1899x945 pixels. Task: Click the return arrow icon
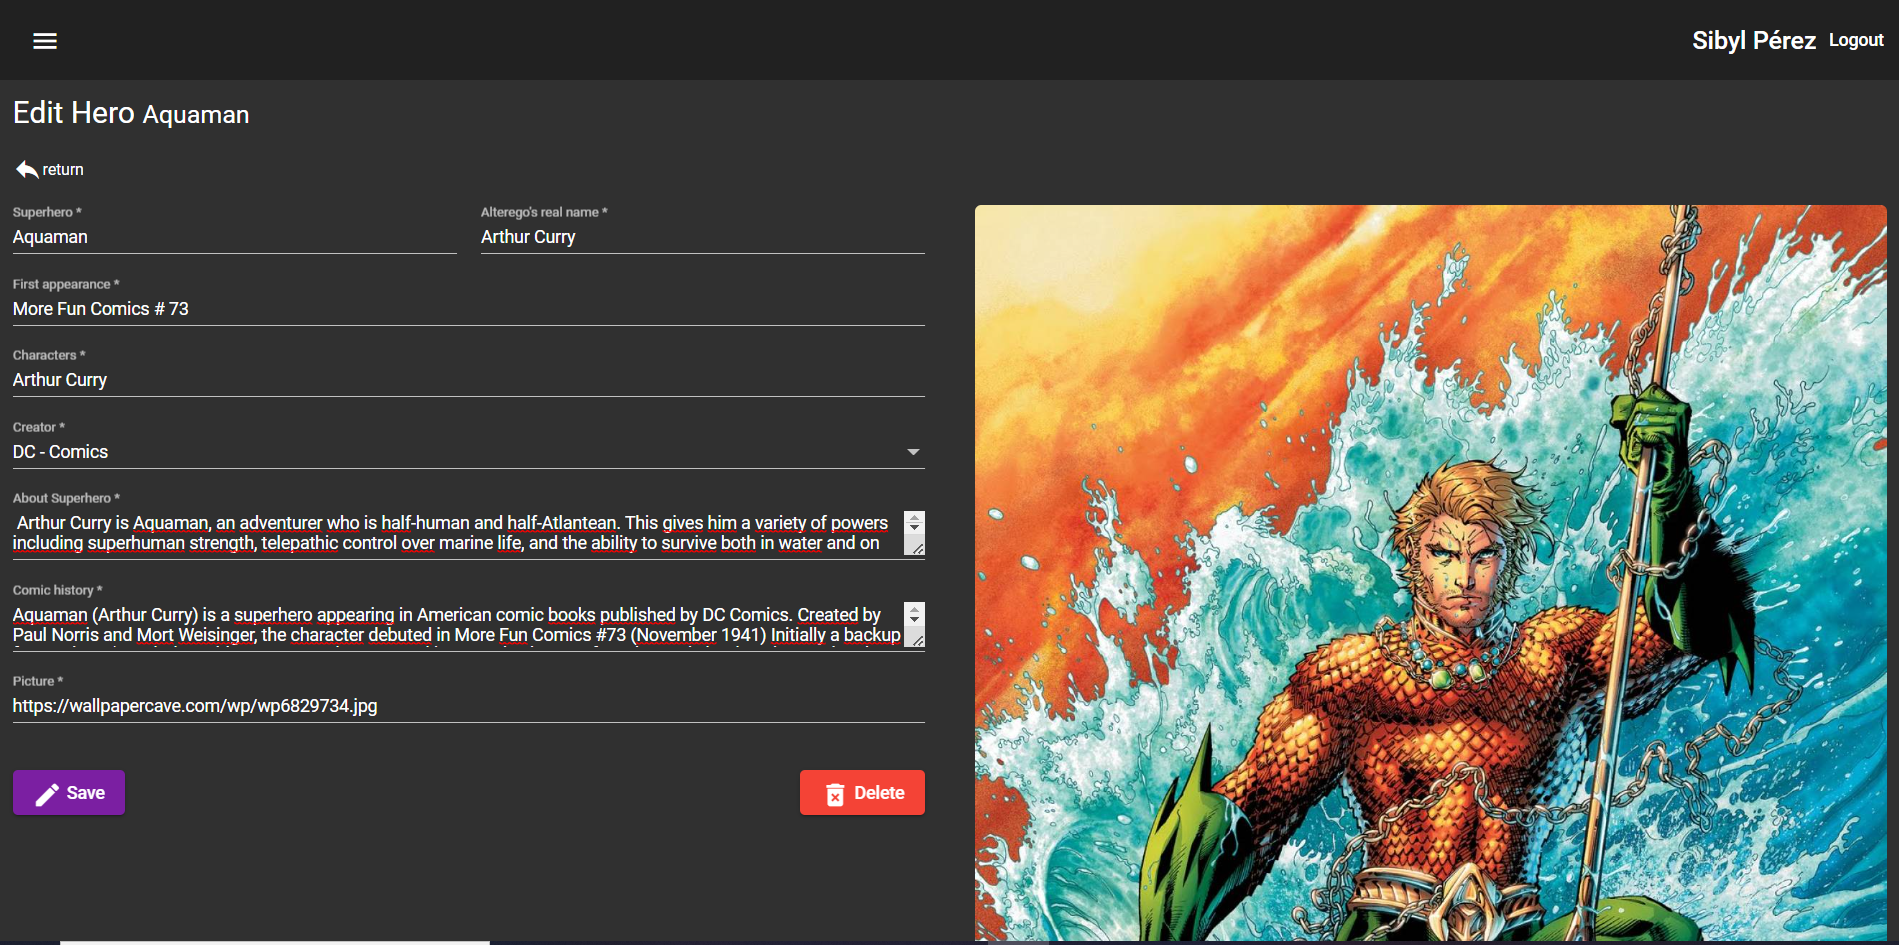tap(27, 170)
